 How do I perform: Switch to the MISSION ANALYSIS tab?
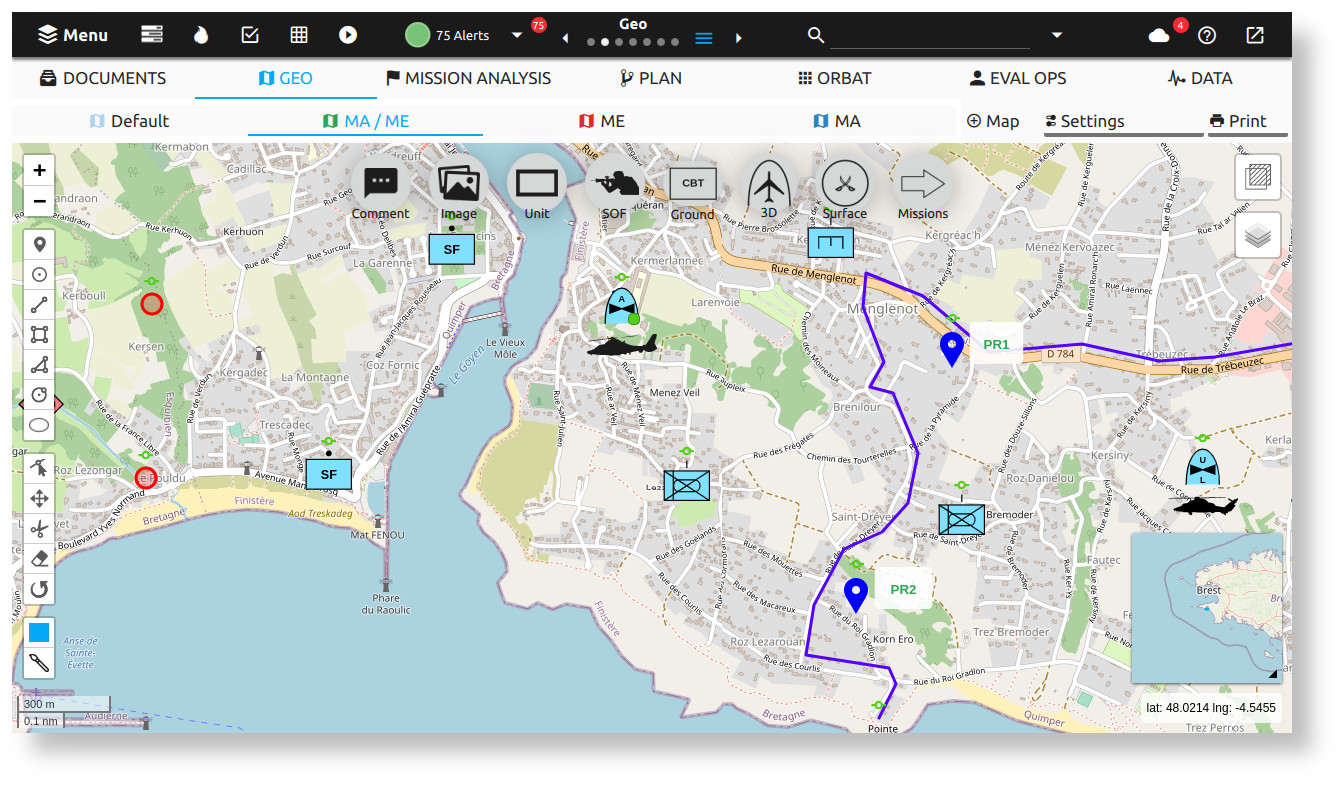pyautogui.click(x=468, y=78)
